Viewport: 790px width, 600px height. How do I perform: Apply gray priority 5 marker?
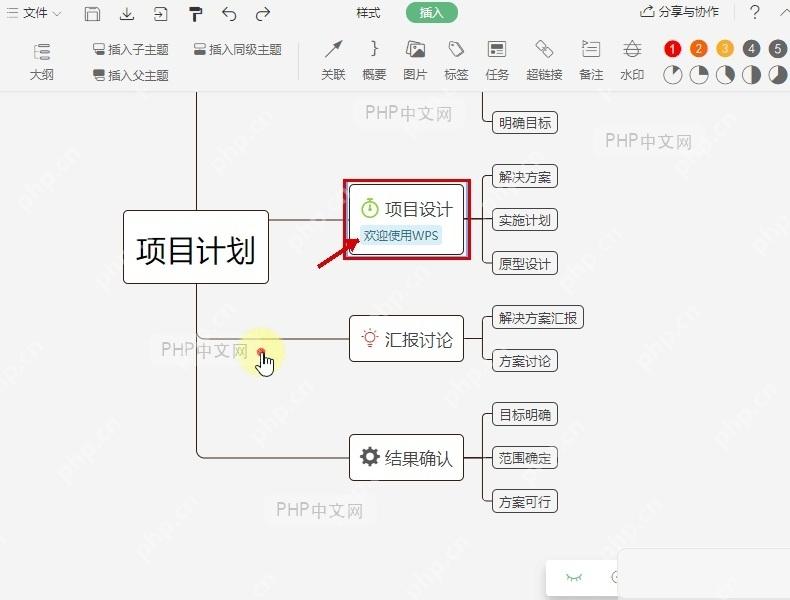pyautogui.click(x=777, y=49)
